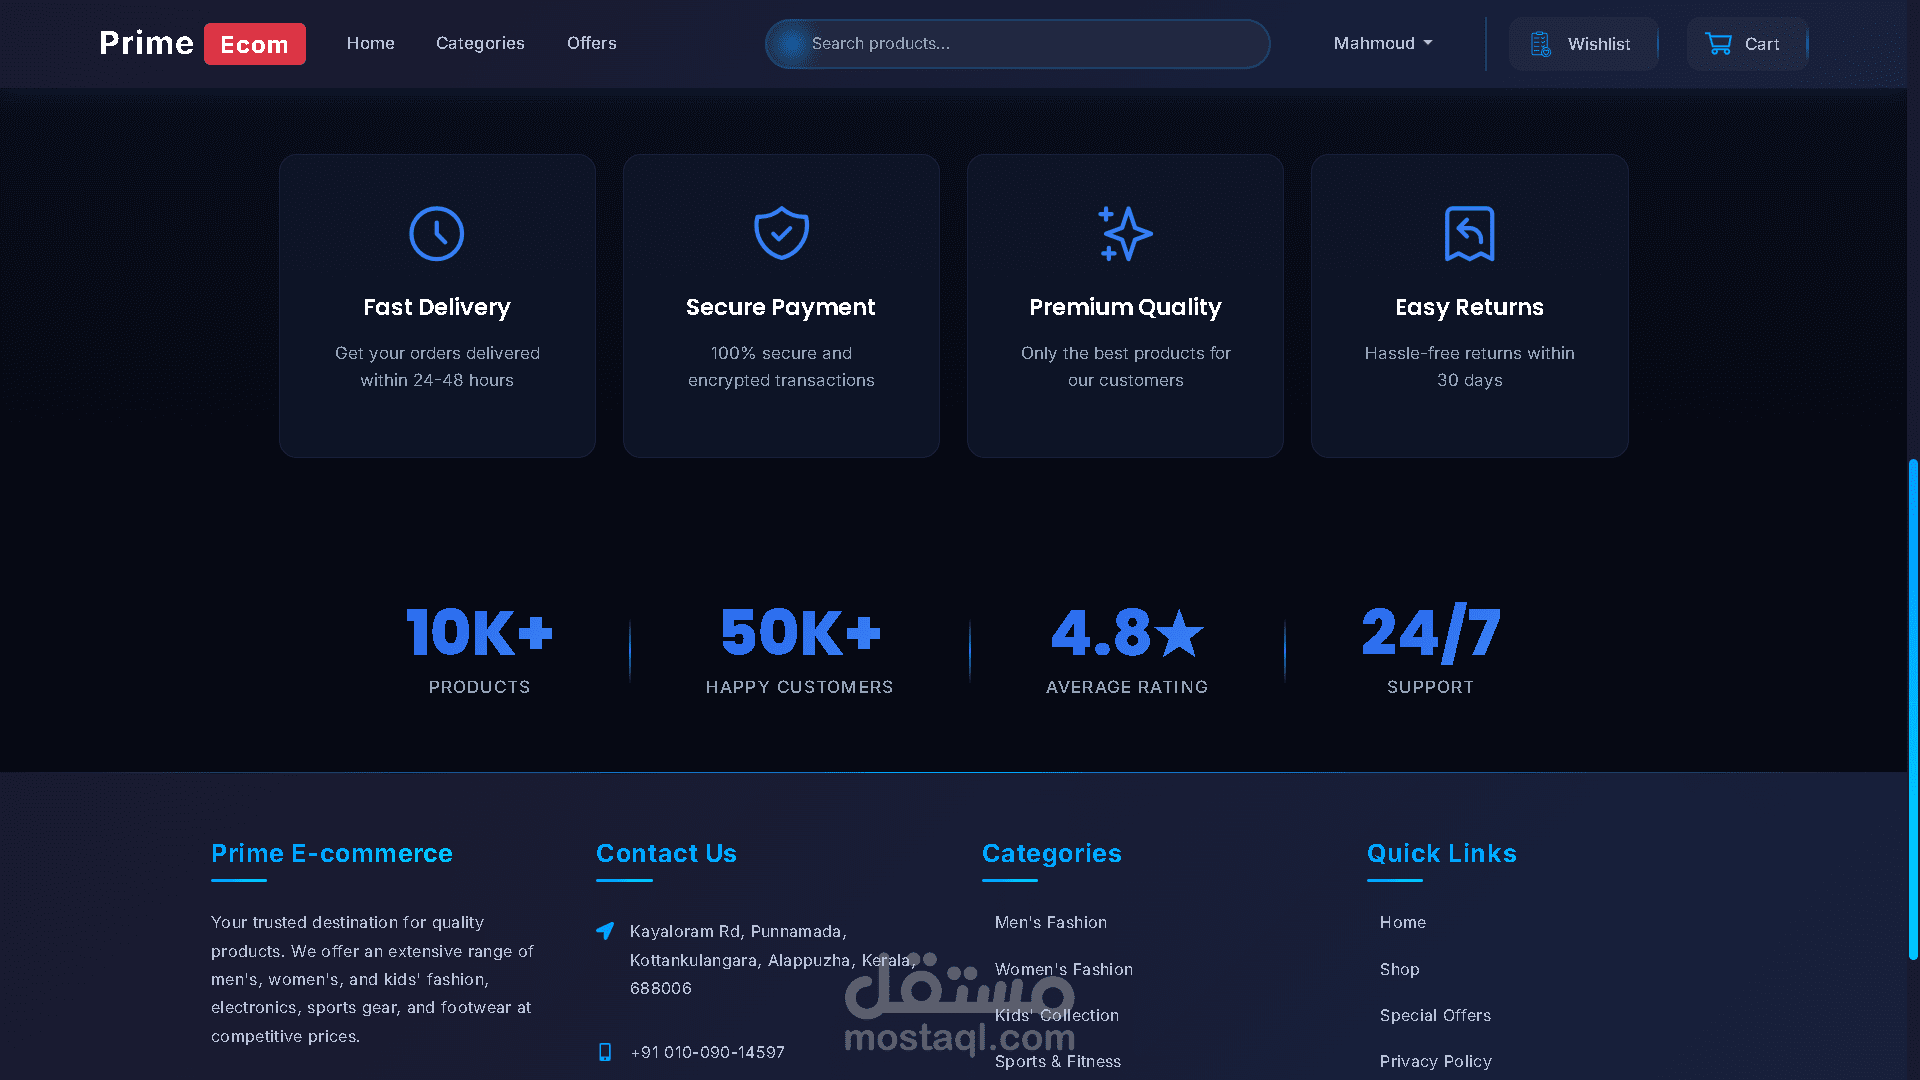Click the wishlist clipboard icon

point(1541,44)
